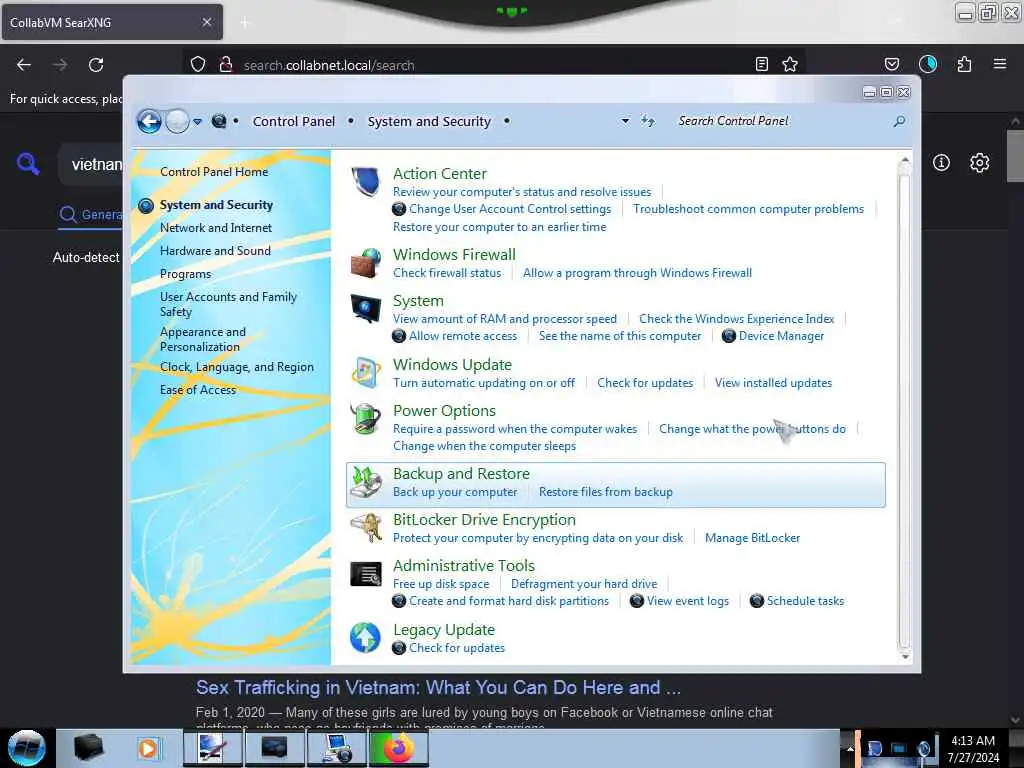Select Appearance and Personalization category

[202, 340]
